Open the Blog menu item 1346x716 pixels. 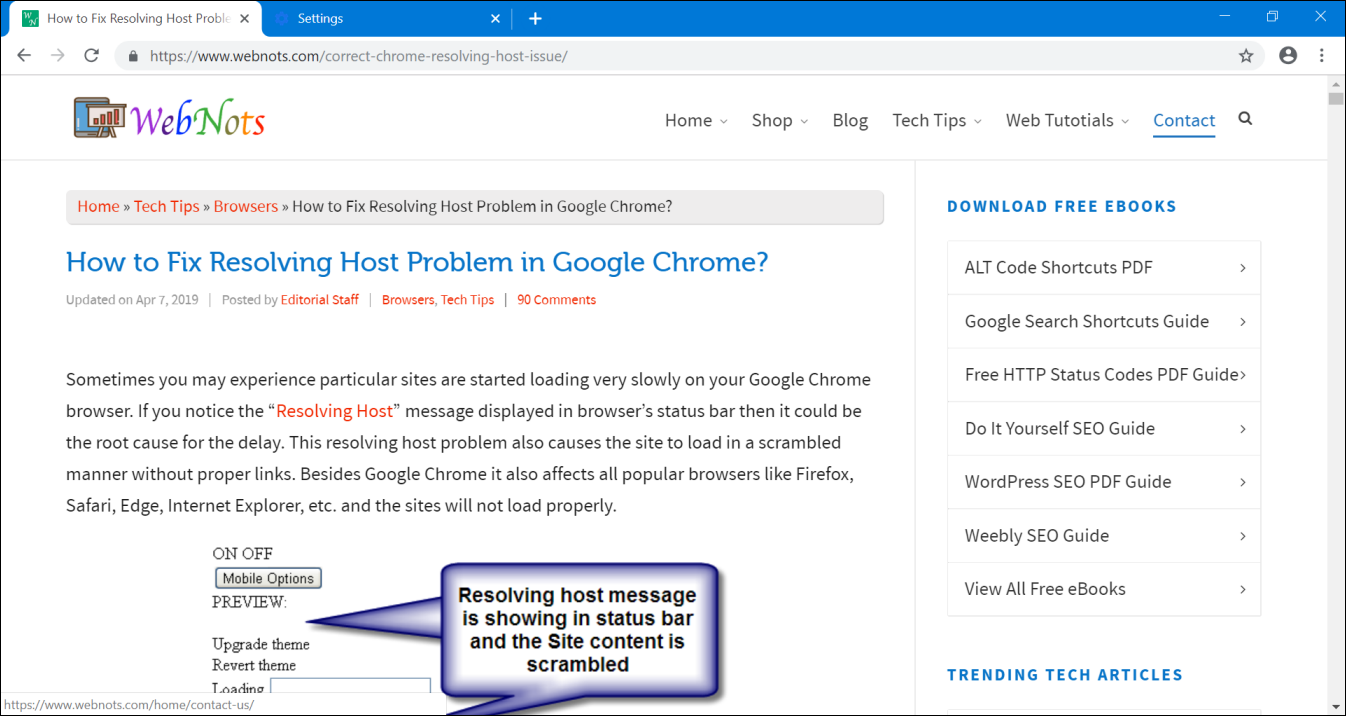pos(850,120)
